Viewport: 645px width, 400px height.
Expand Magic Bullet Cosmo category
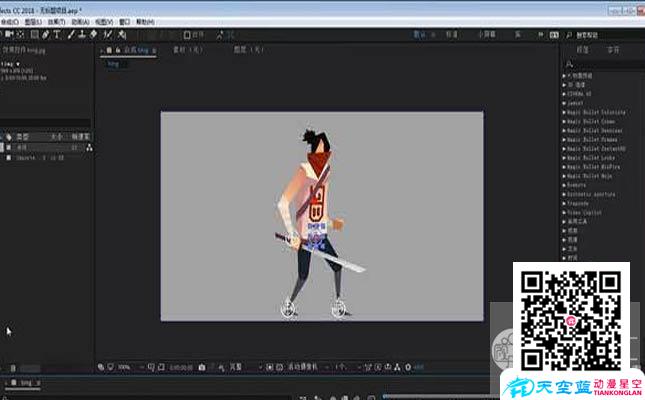[x=564, y=121]
